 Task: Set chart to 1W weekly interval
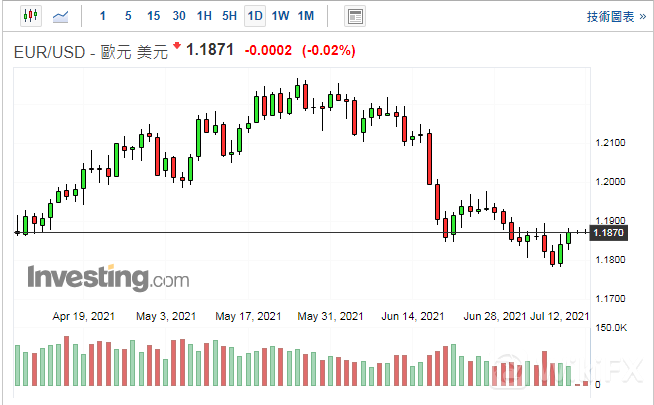[x=280, y=16]
